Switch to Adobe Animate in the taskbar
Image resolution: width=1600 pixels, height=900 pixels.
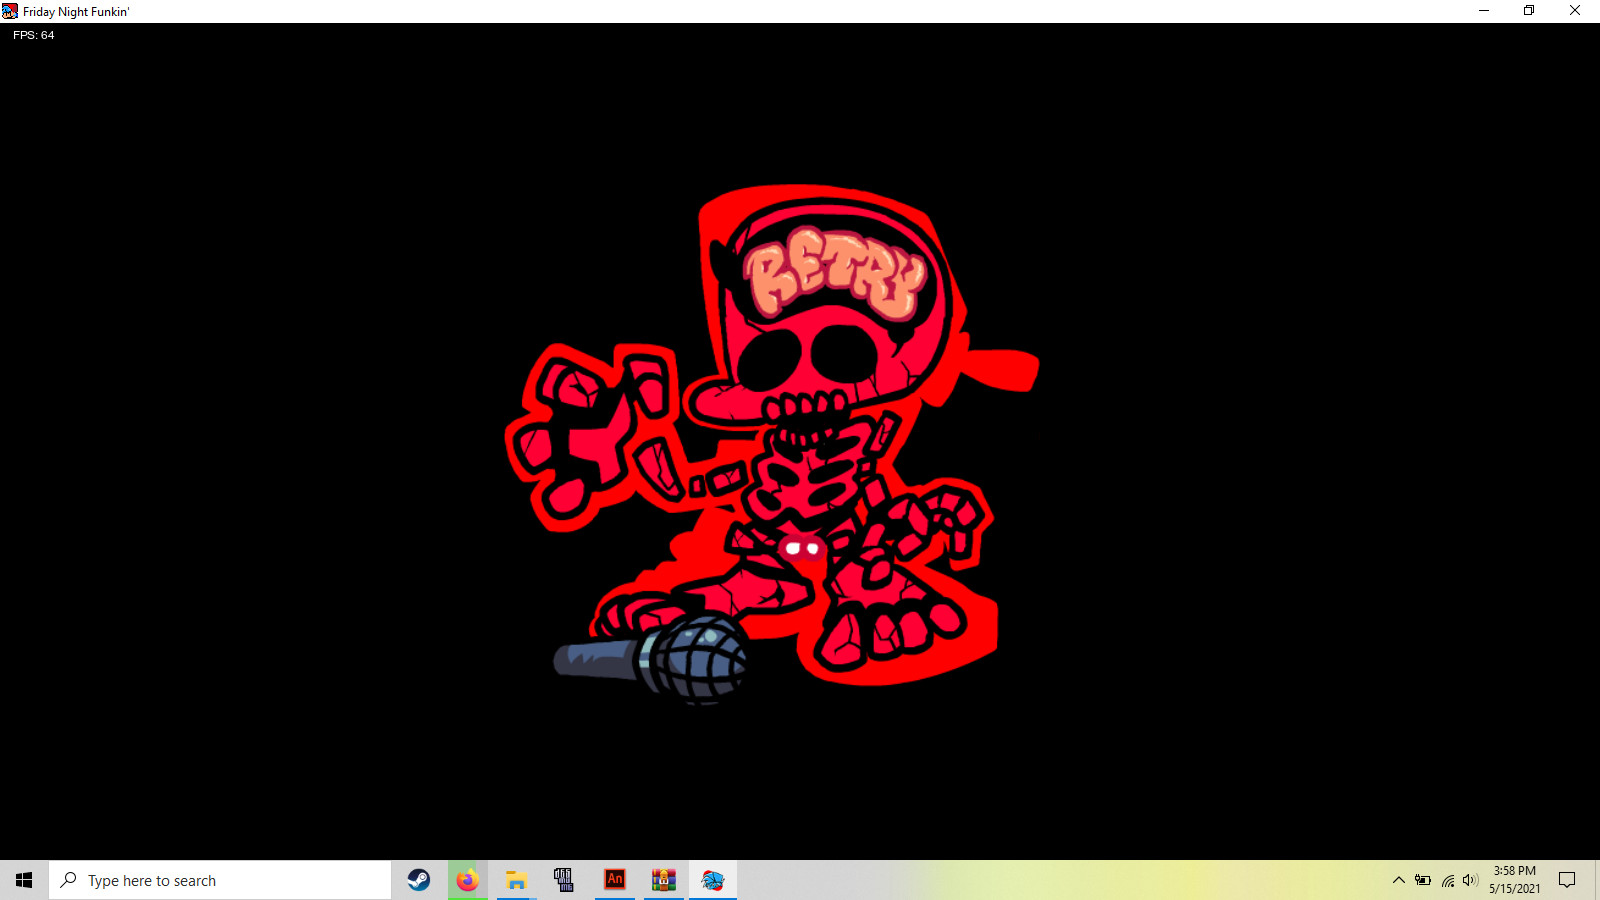point(614,880)
